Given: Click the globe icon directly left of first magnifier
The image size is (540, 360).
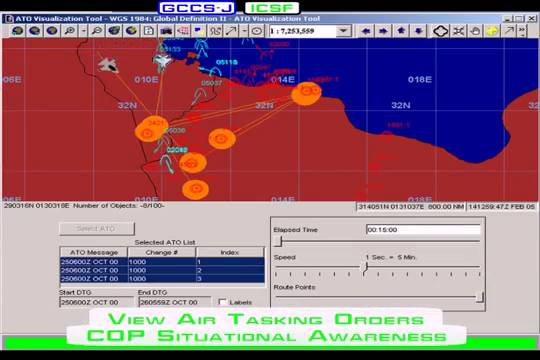Looking at the screenshot, I should click(52, 31).
